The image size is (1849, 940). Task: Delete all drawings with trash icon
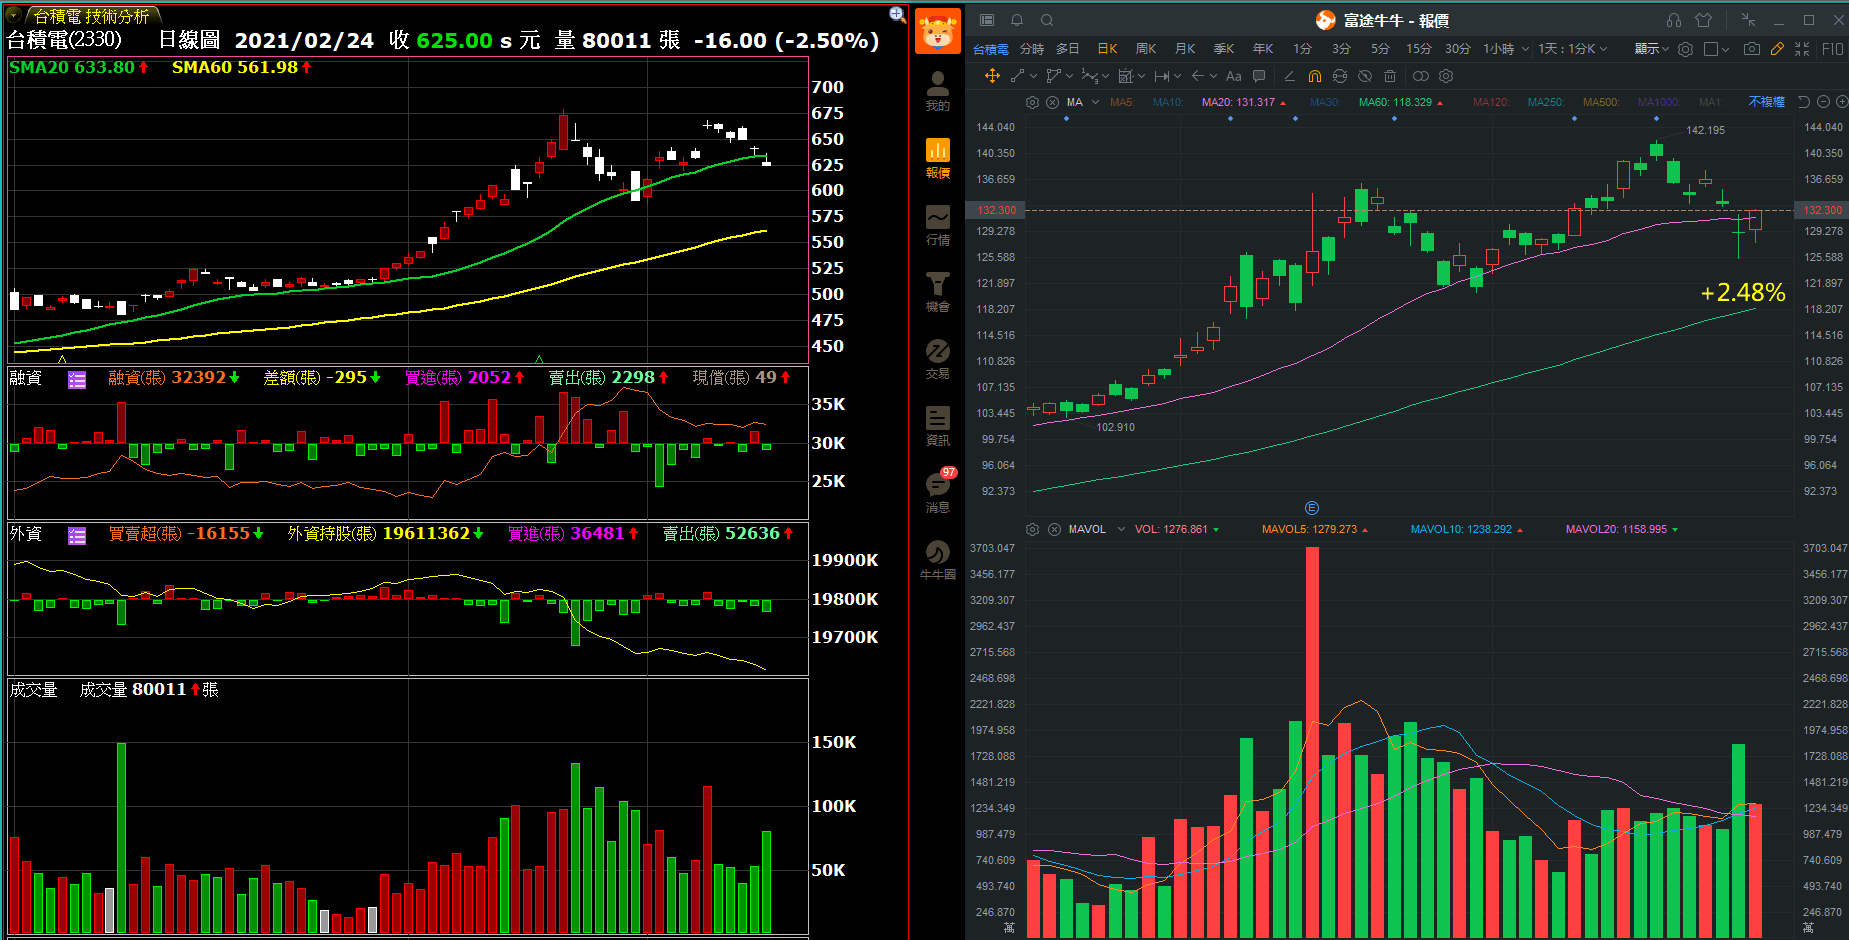1390,76
